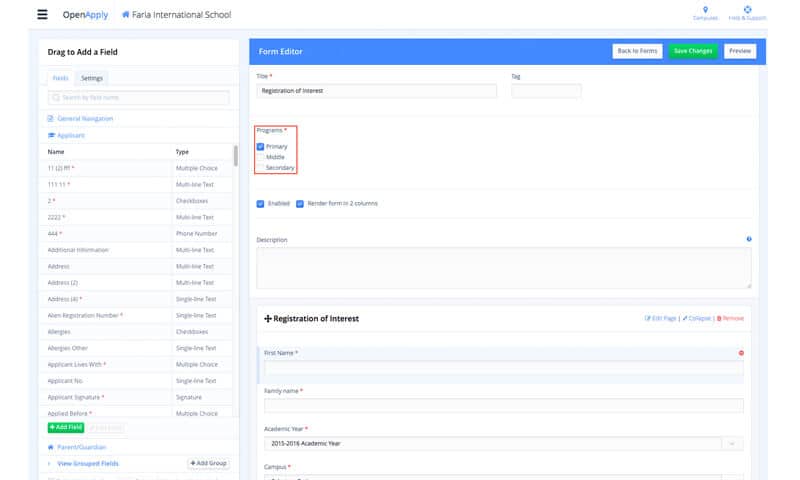
Task: Click the move handle beside Registration of Interest heading
Action: pyautogui.click(x=267, y=319)
